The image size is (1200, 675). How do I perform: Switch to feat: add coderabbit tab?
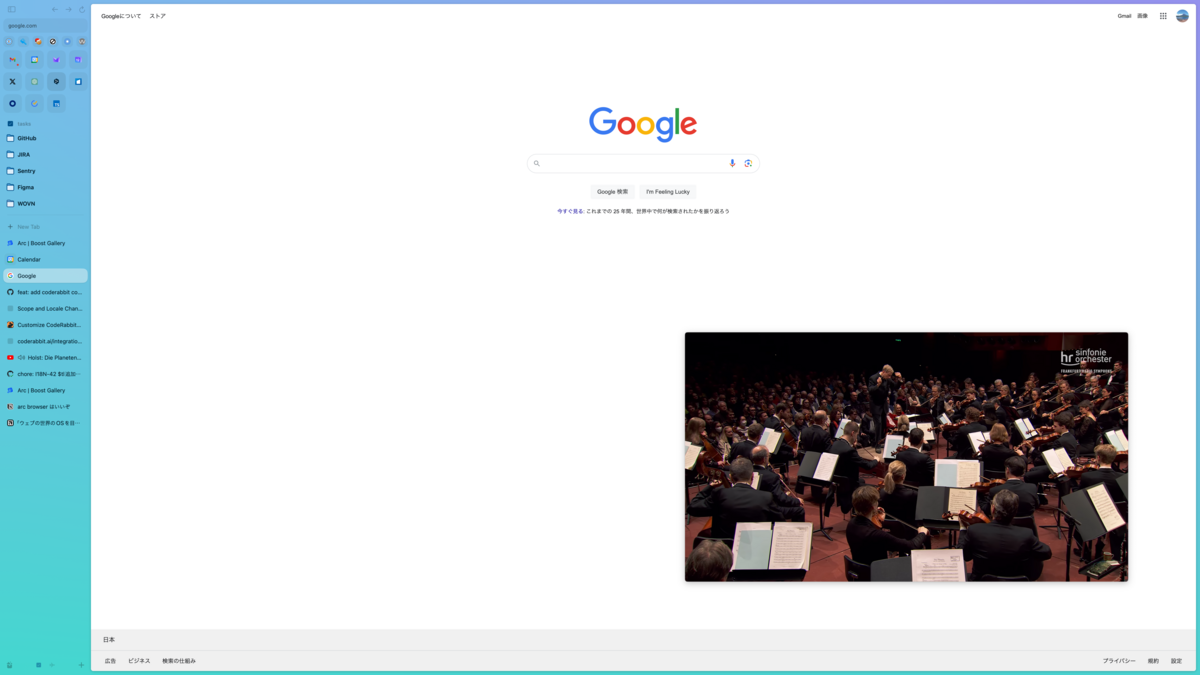[46, 292]
